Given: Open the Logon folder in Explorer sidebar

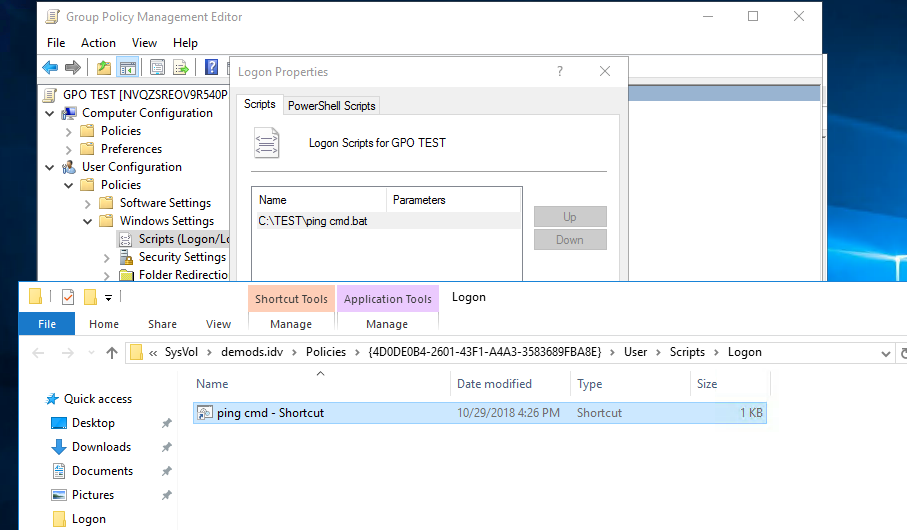Looking at the screenshot, I should tap(89, 519).
